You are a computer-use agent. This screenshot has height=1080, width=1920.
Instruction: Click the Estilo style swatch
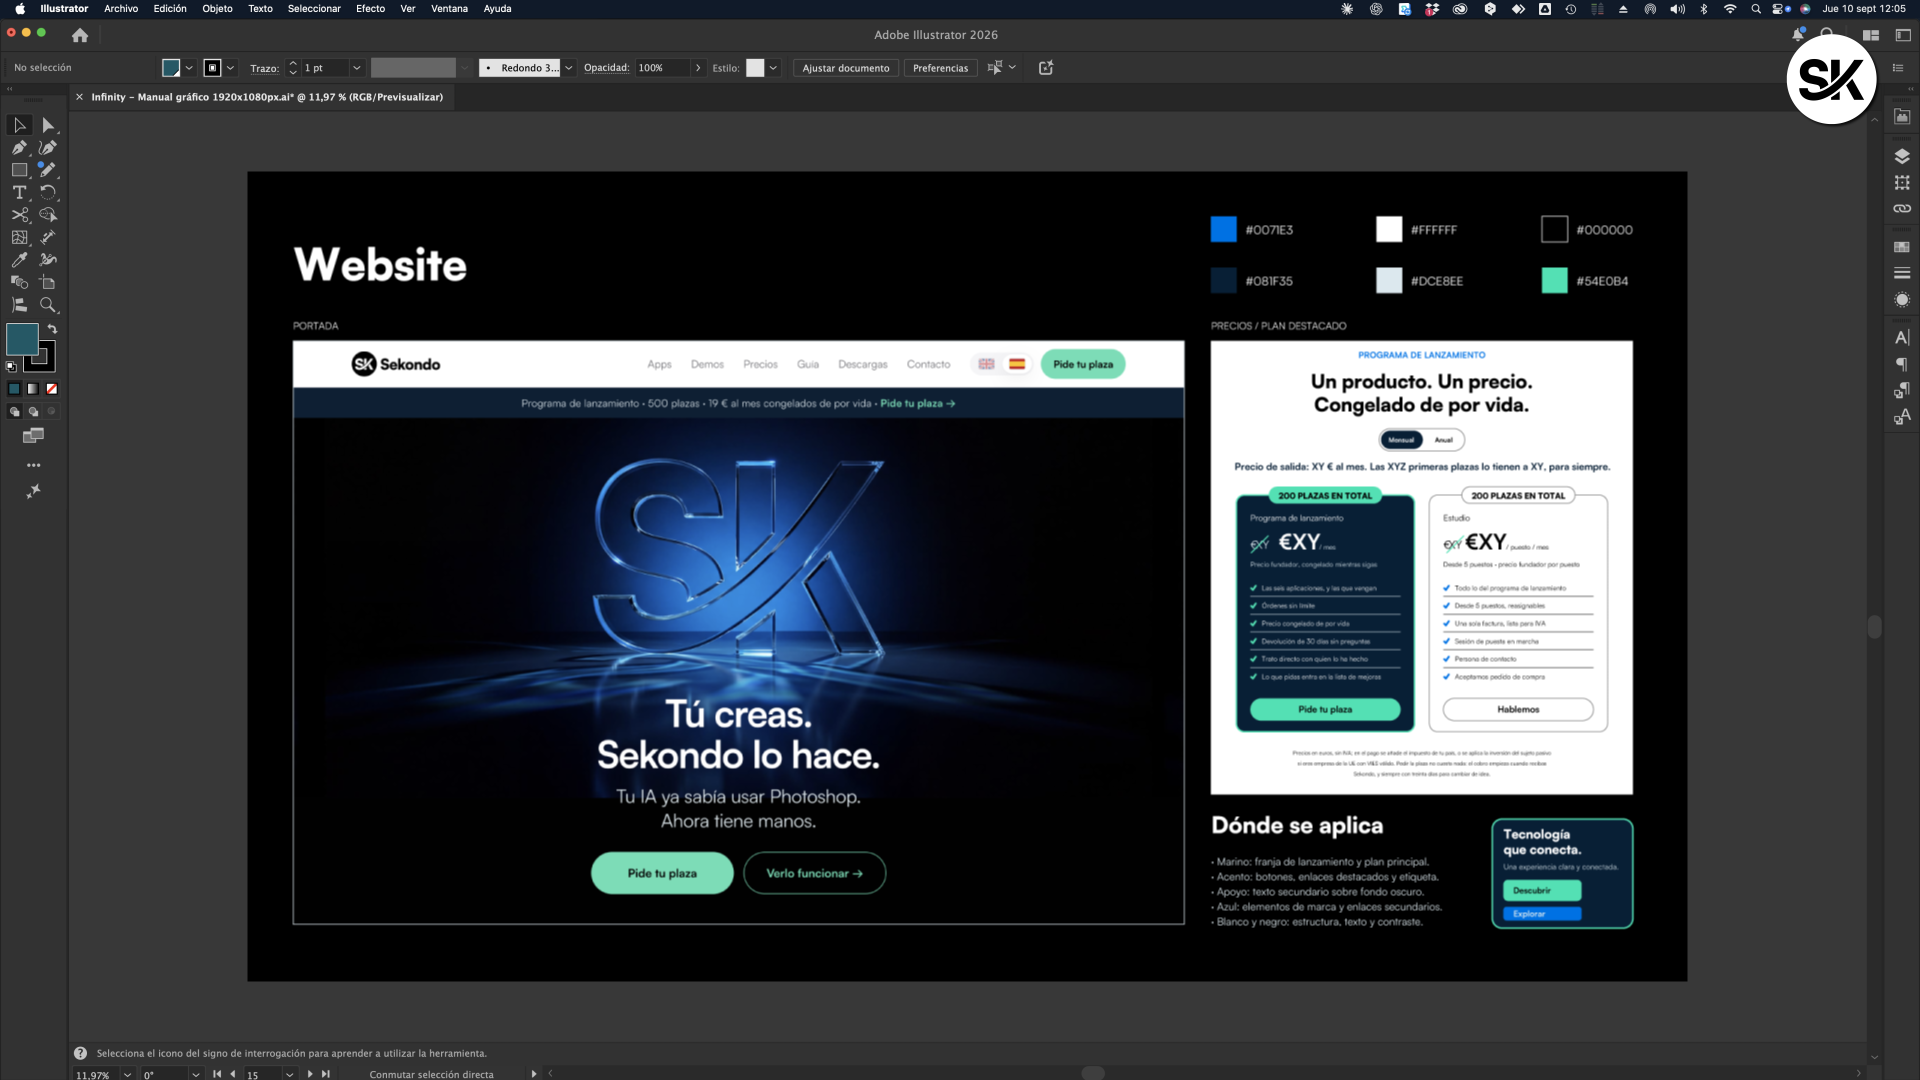tap(755, 68)
